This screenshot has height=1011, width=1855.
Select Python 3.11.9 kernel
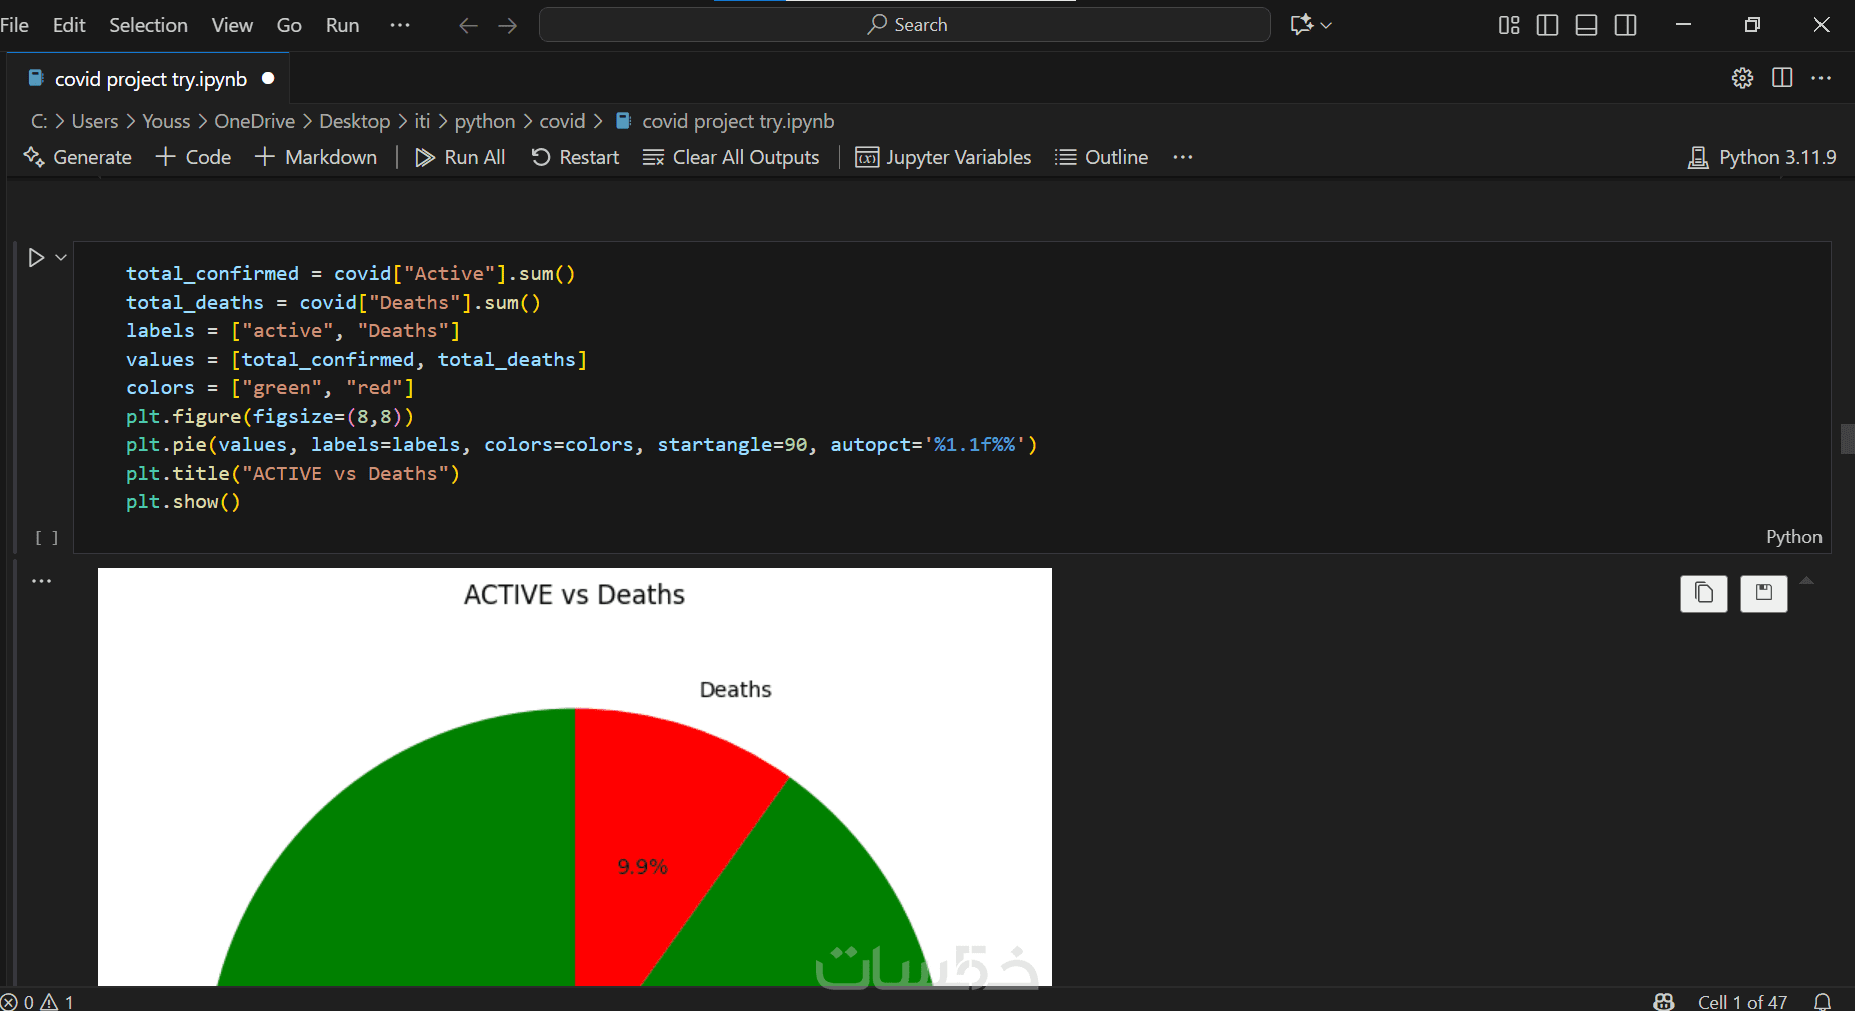point(1762,157)
